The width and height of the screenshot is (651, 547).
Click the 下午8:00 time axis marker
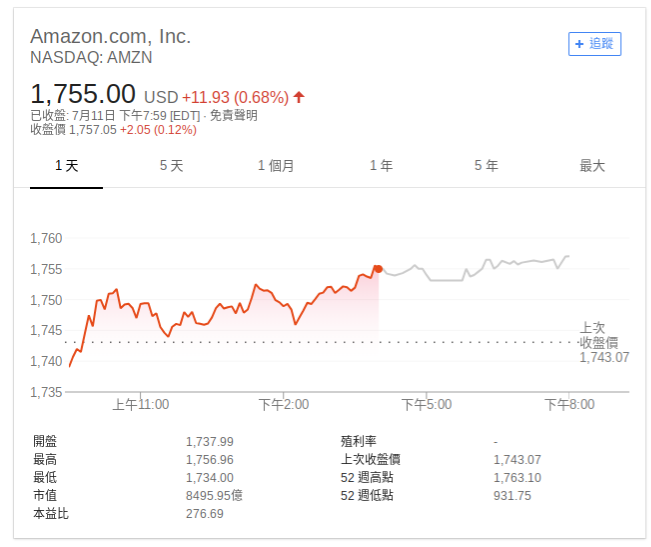coord(570,404)
